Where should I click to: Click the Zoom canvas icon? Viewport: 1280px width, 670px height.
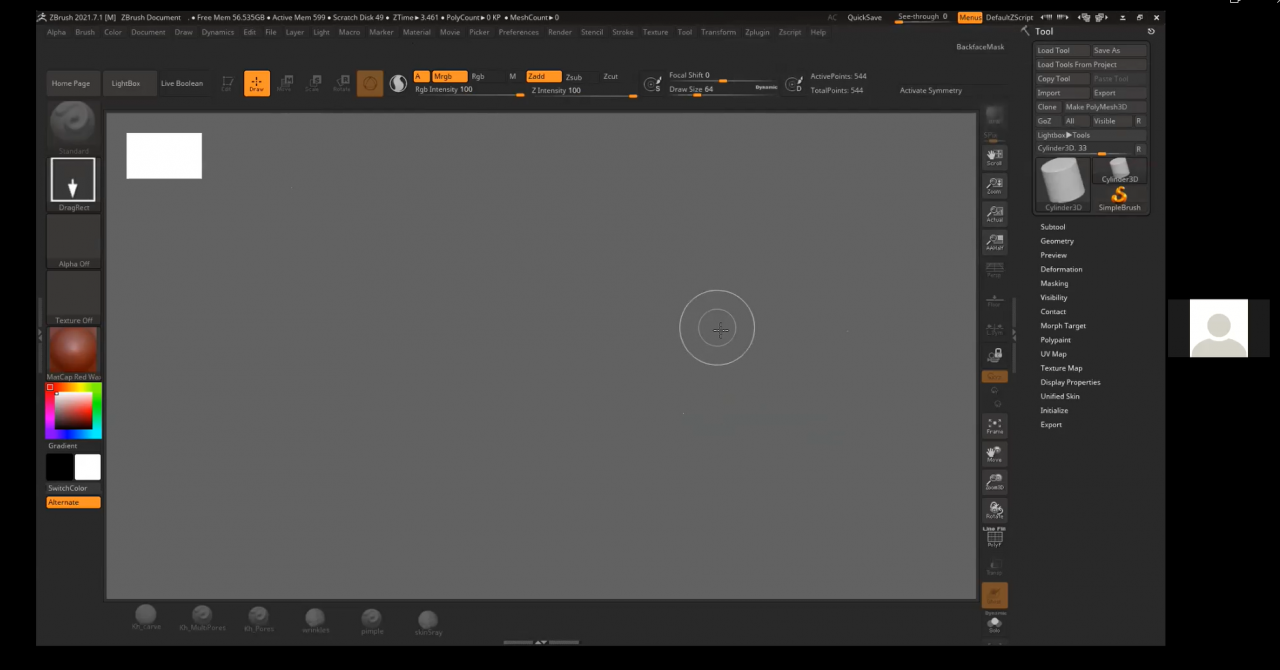(x=994, y=185)
